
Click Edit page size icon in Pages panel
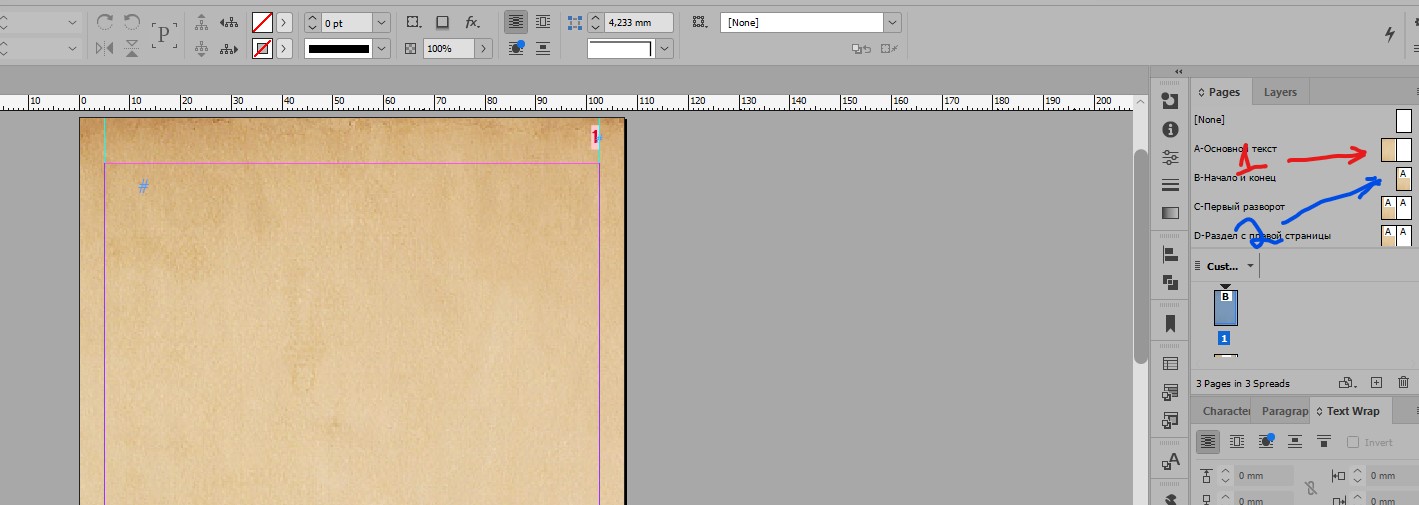pos(1348,383)
